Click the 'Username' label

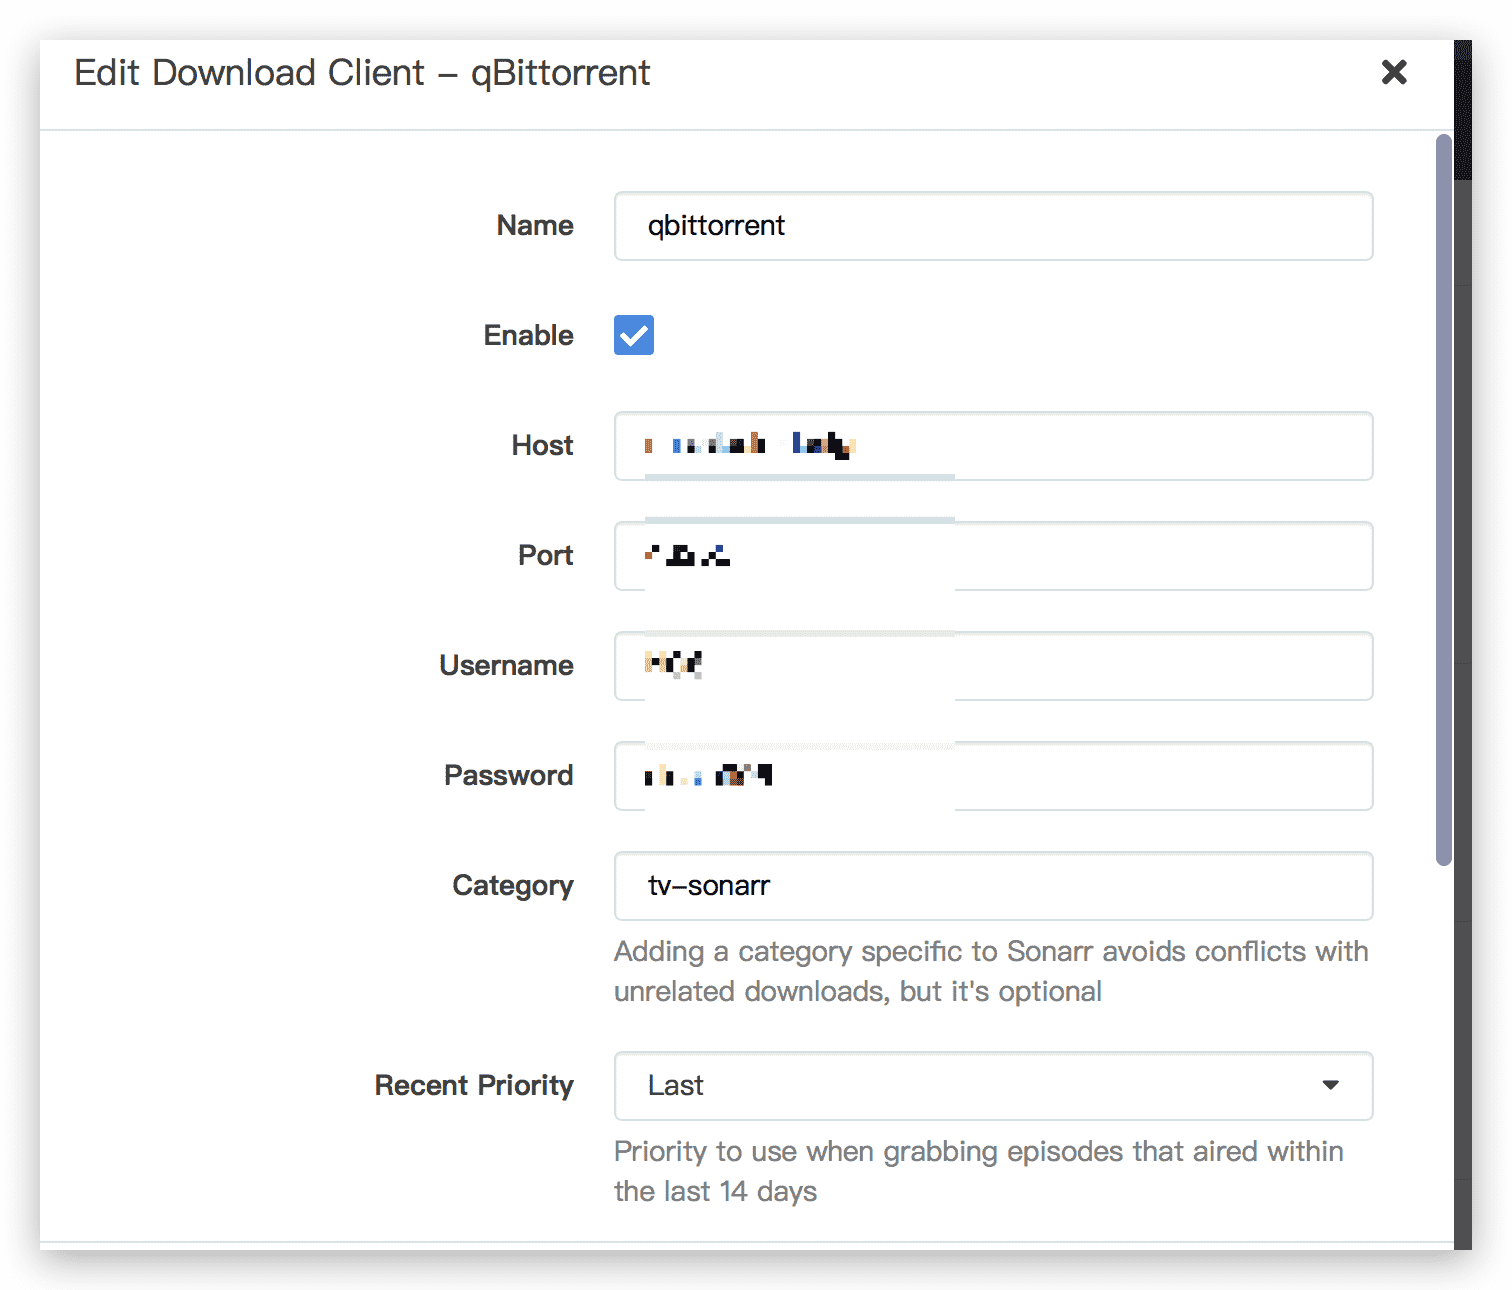point(506,665)
